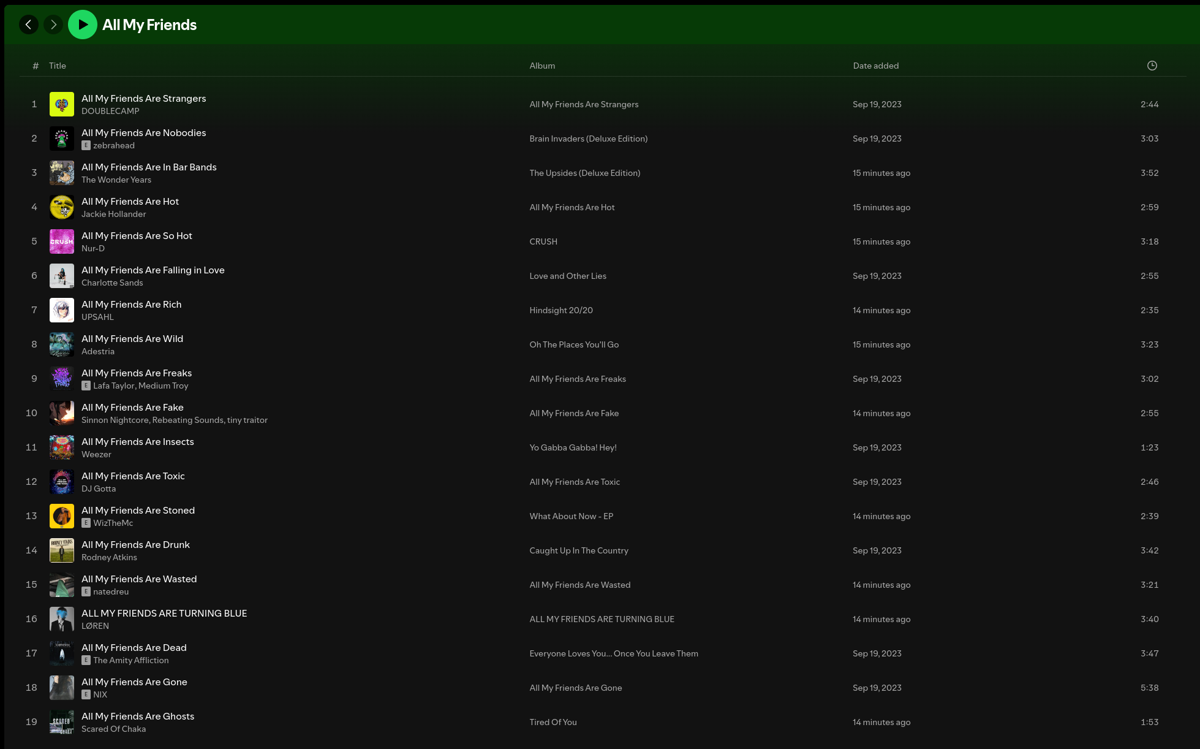
Task: Click All My Friends Are Dead cover art
Action: [62, 653]
